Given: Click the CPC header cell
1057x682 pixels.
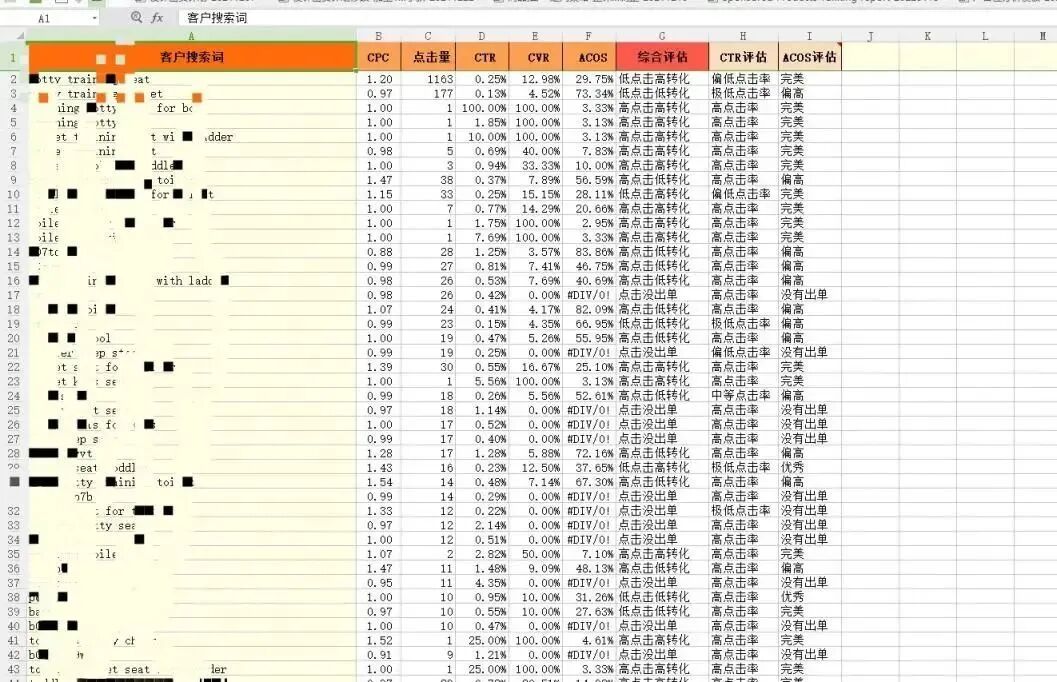Looking at the screenshot, I should point(378,57).
